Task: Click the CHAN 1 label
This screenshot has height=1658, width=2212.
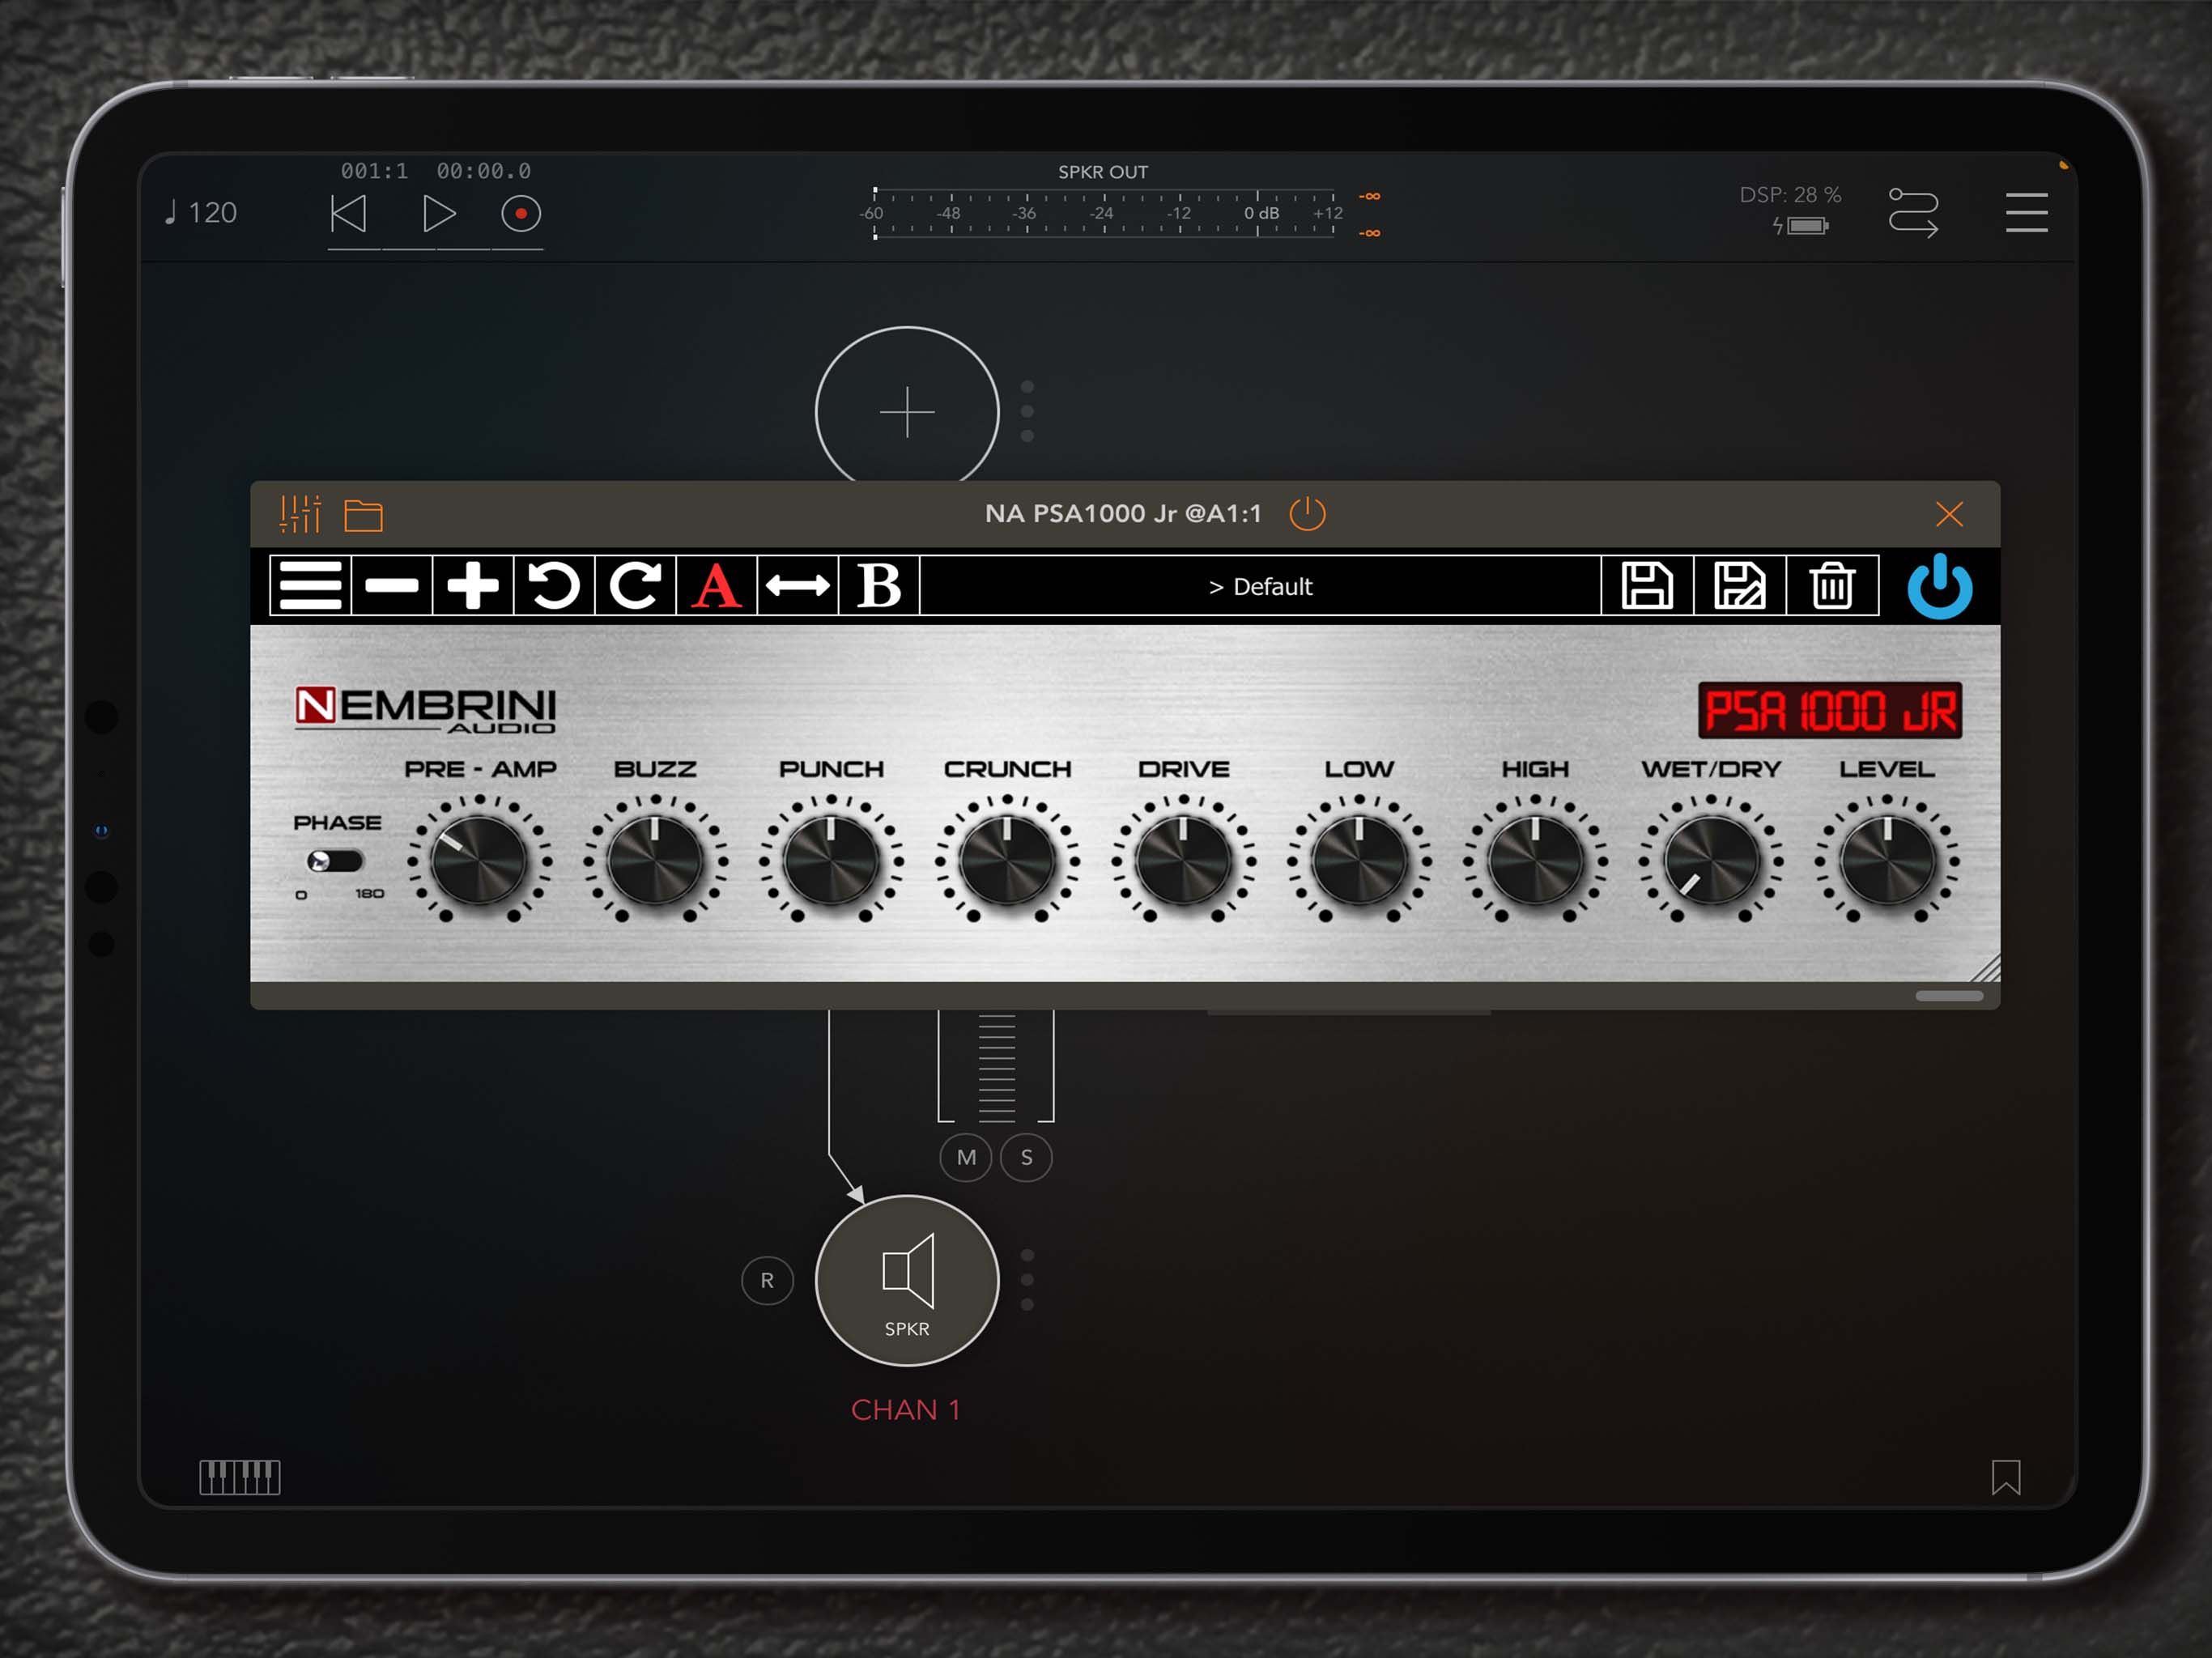Action: (x=905, y=1409)
